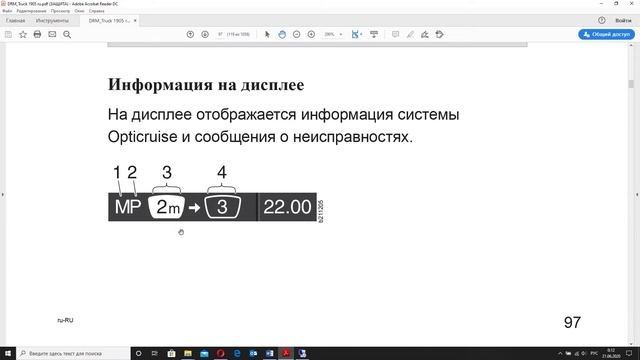The image size is (640, 360).
Task: Go to next page down arrow
Action: tap(205, 34)
